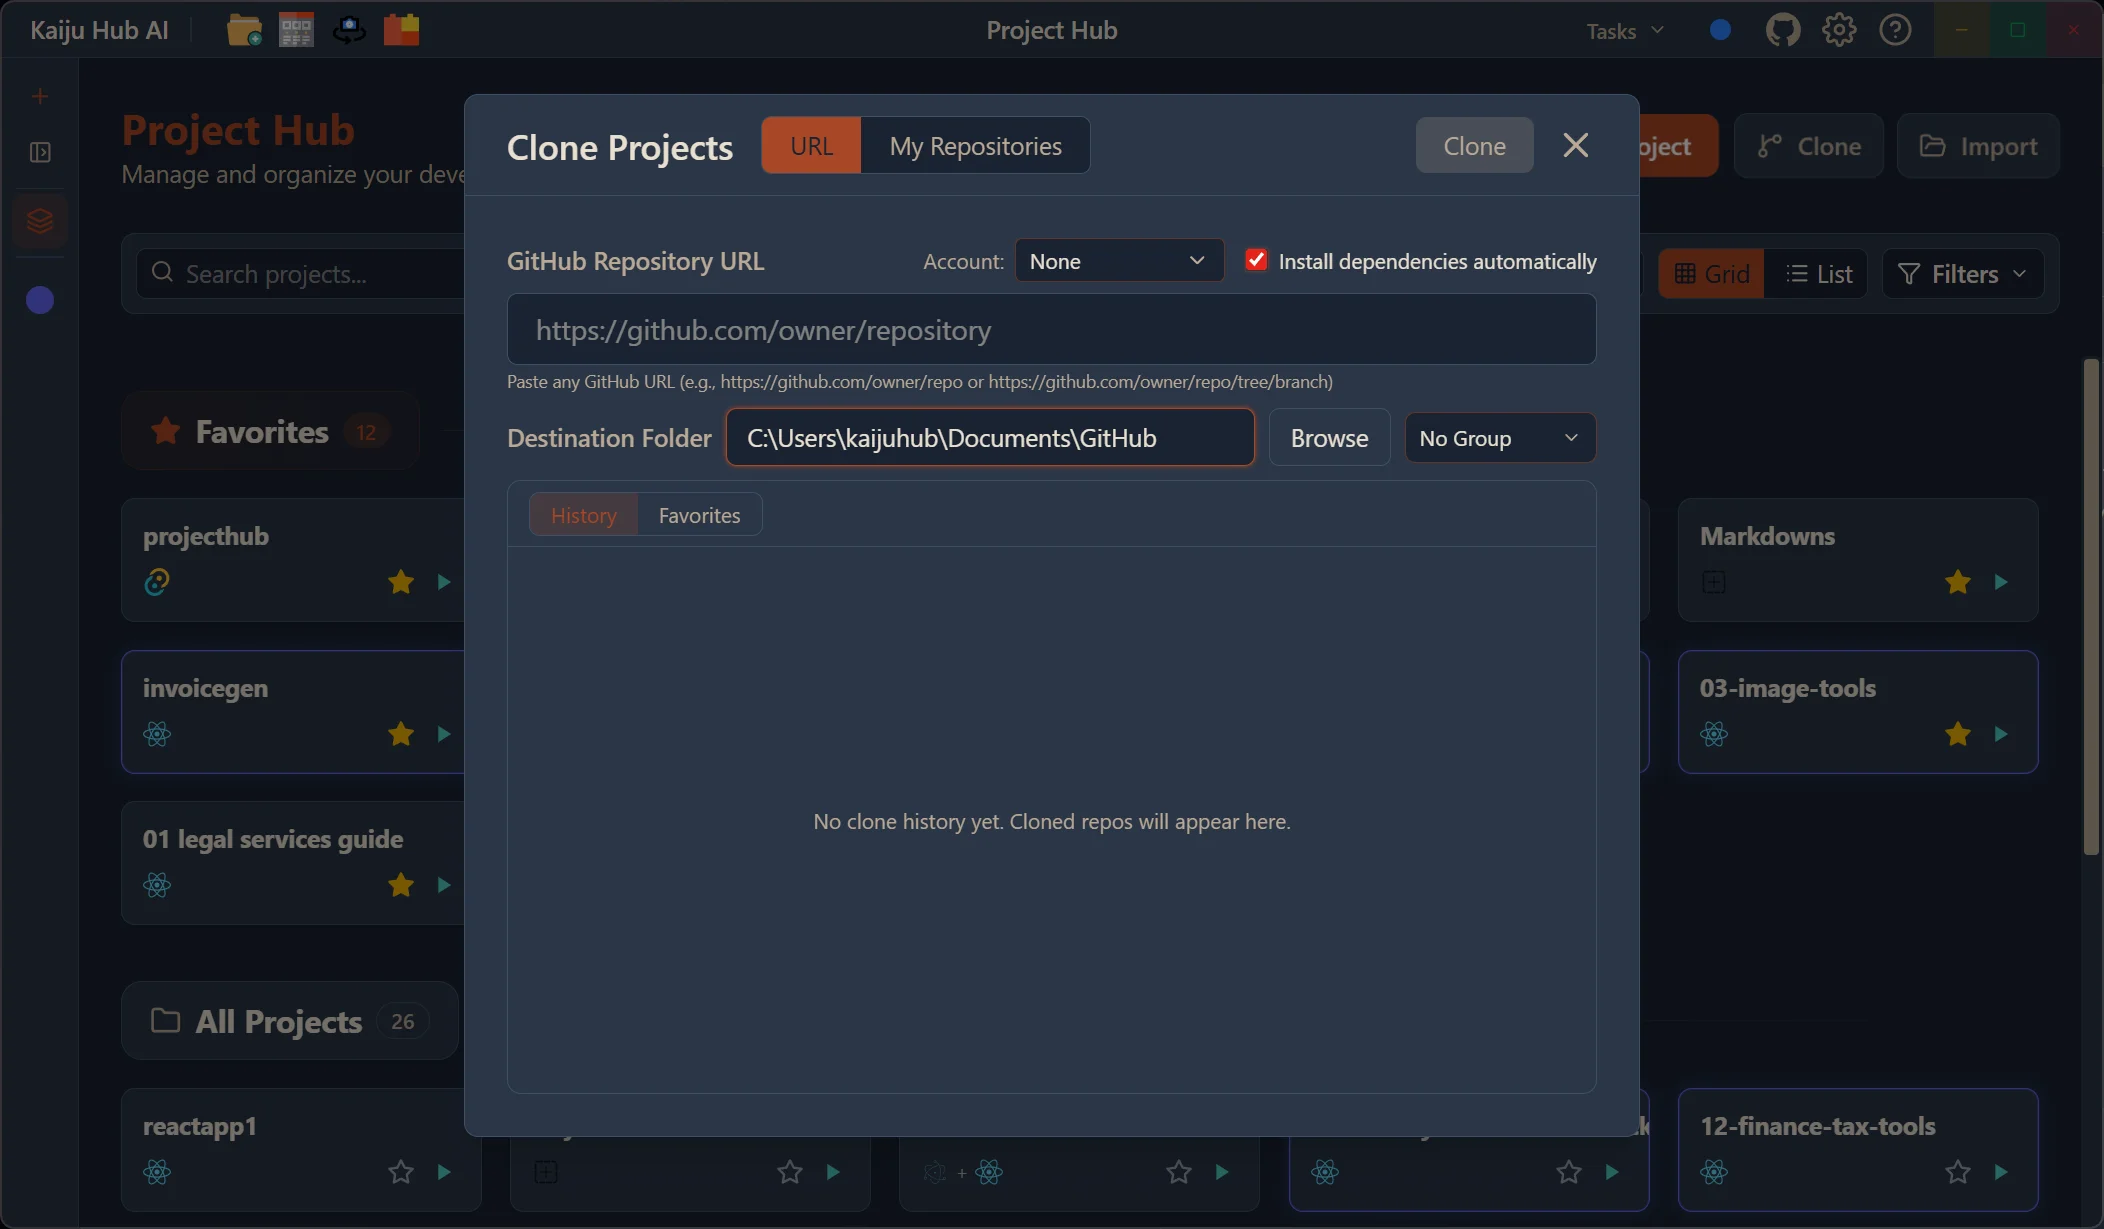
Task: Unfavorite the projecthub project star
Action: point(401,582)
